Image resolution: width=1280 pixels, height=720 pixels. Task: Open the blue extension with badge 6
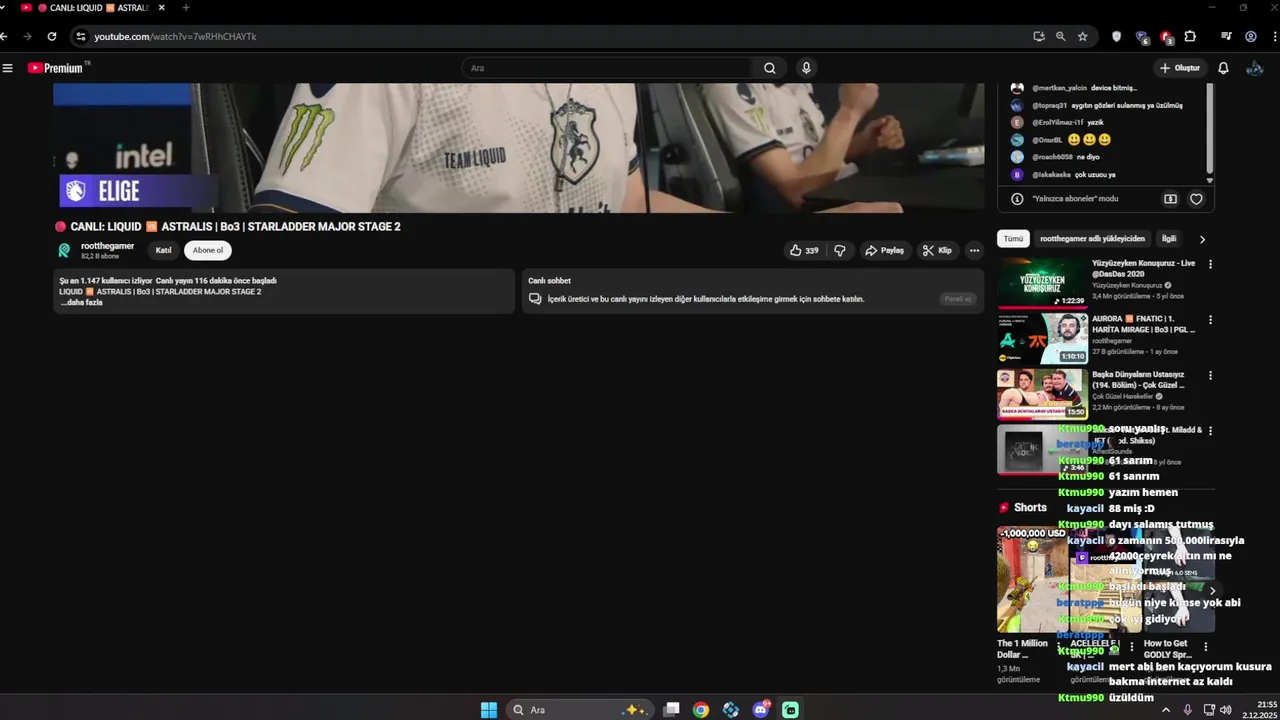coord(1142,37)
